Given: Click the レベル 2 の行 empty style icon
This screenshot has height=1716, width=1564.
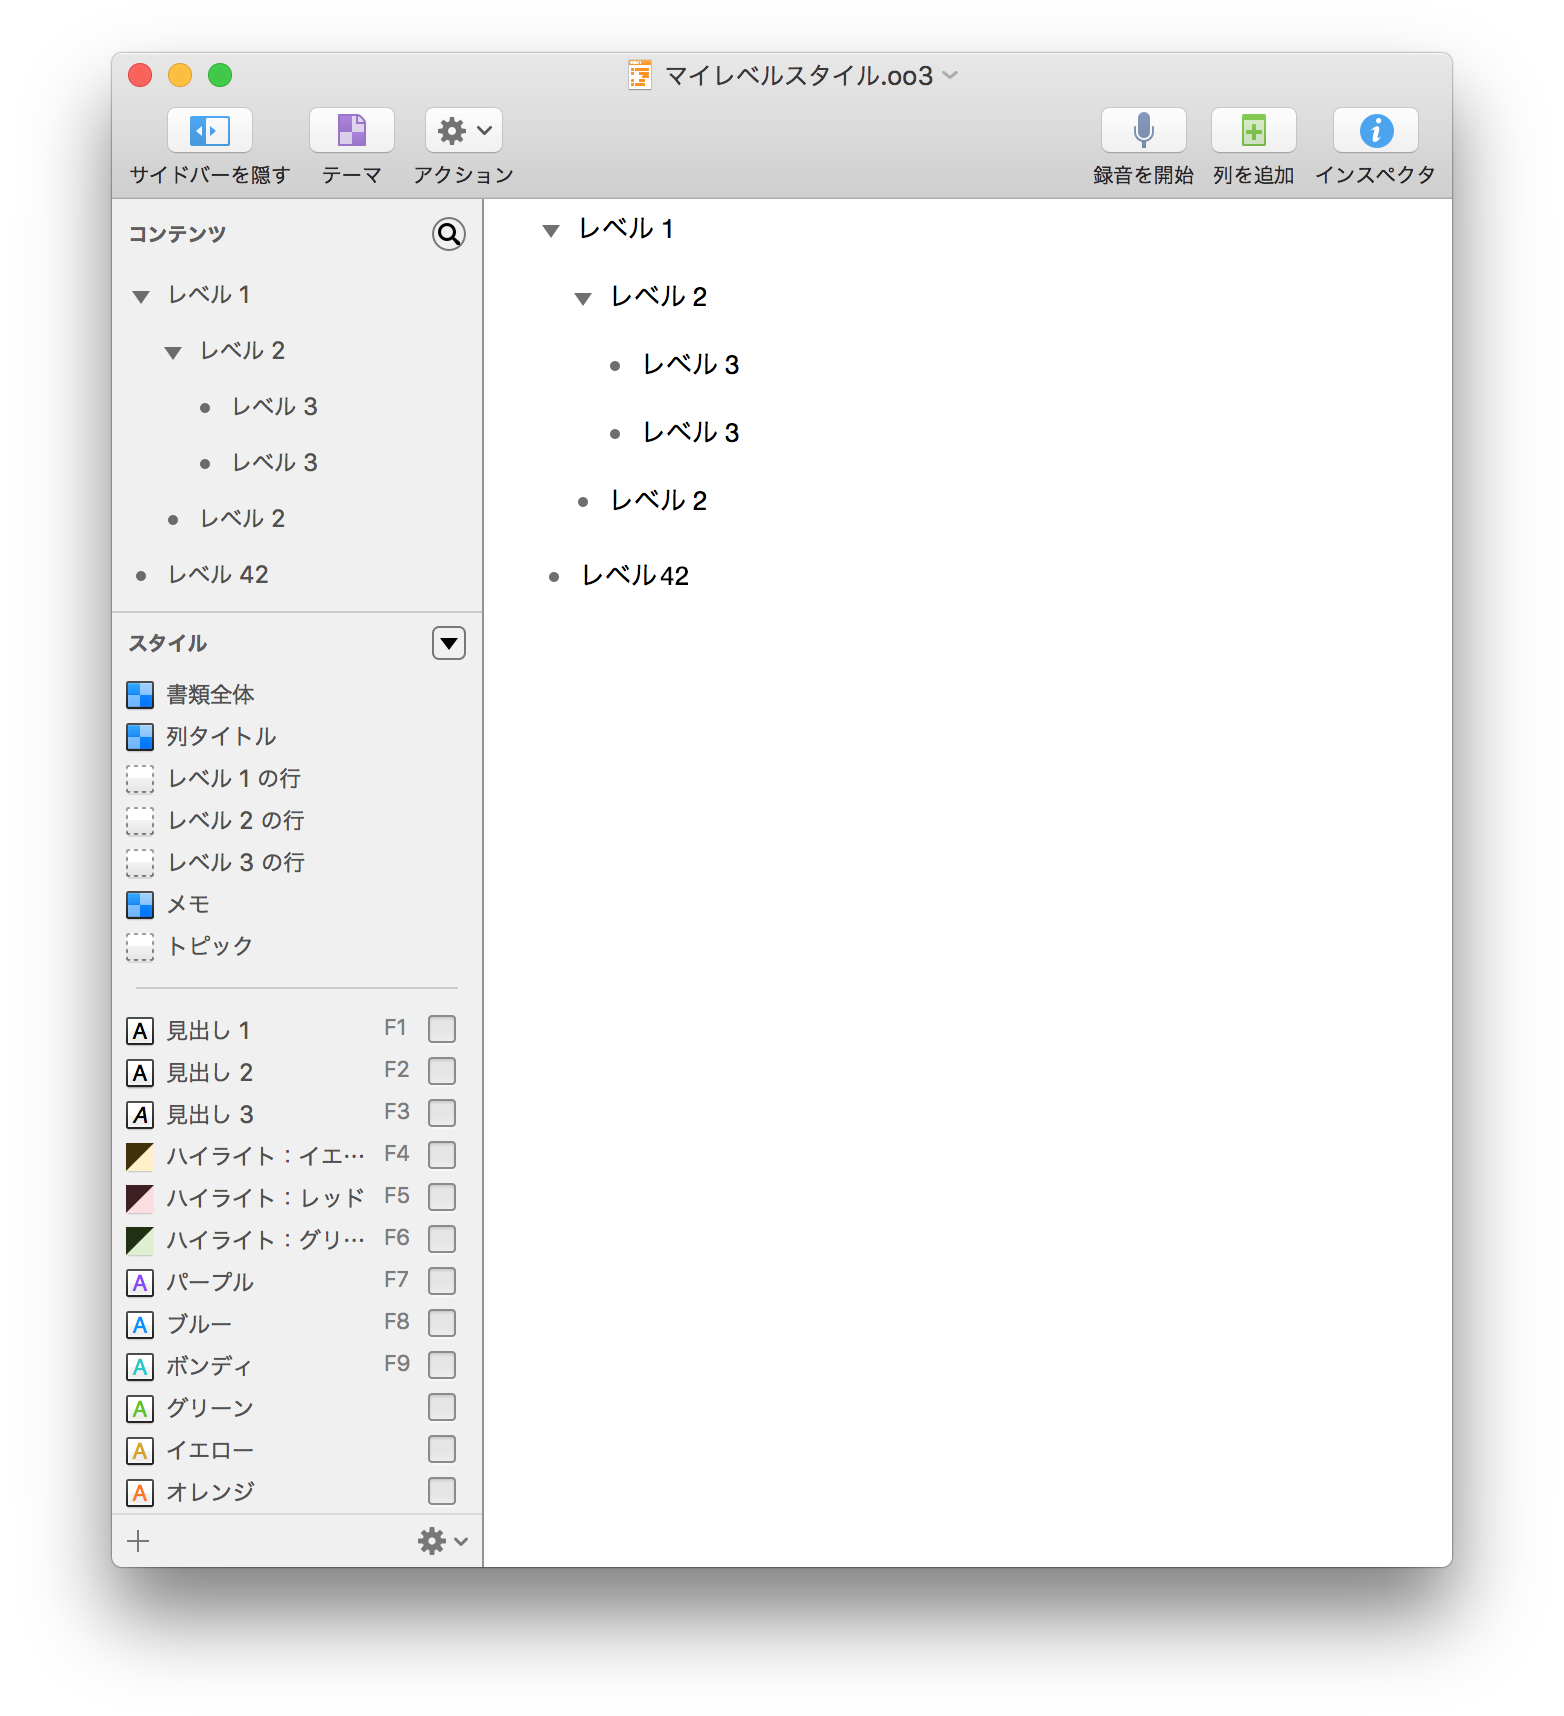Looking at the screenshot, I should pyautogui.click(x=140, y=821).
